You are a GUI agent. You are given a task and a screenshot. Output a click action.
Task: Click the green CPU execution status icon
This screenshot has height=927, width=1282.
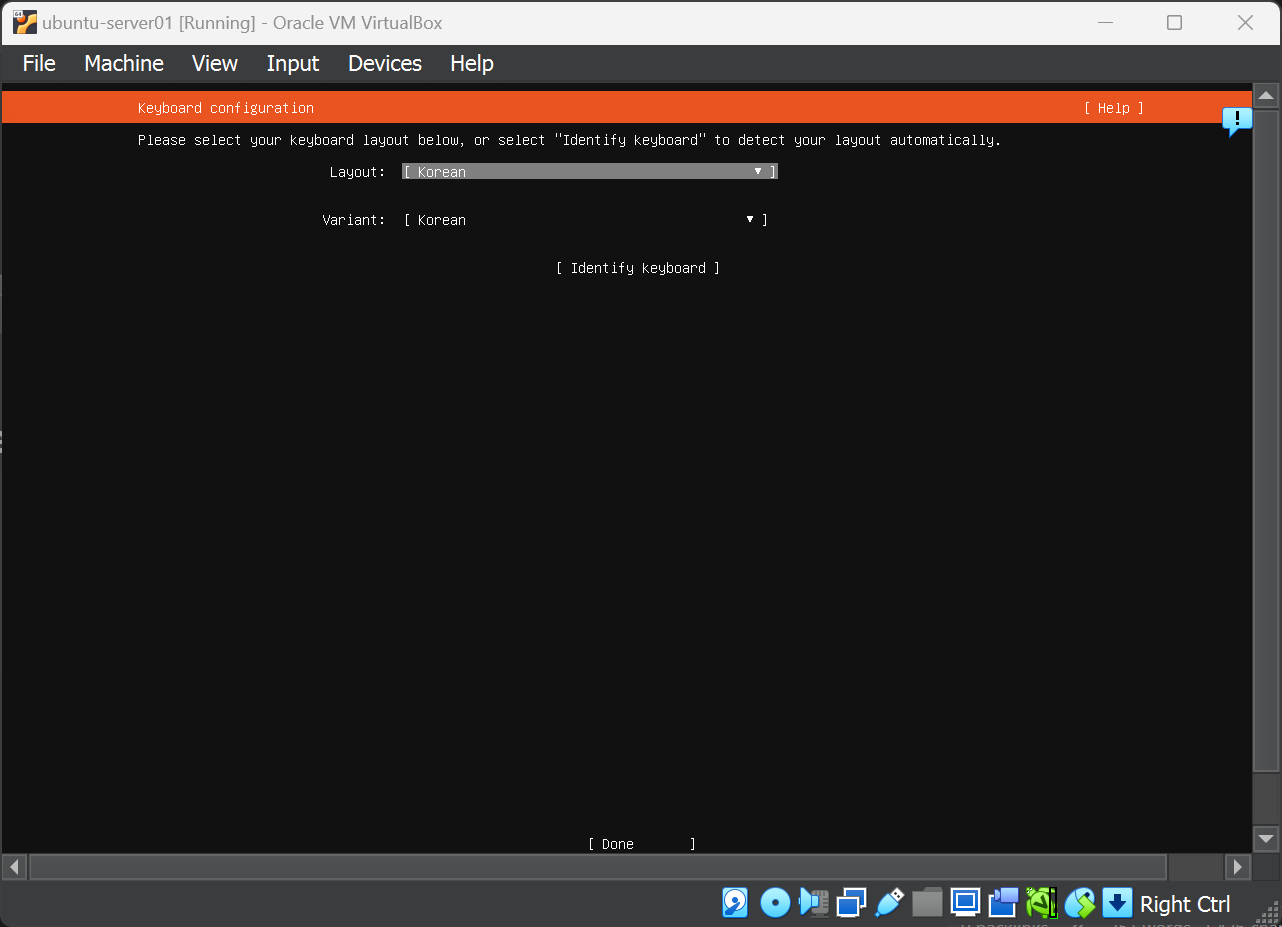click(x=1042, y=903)
